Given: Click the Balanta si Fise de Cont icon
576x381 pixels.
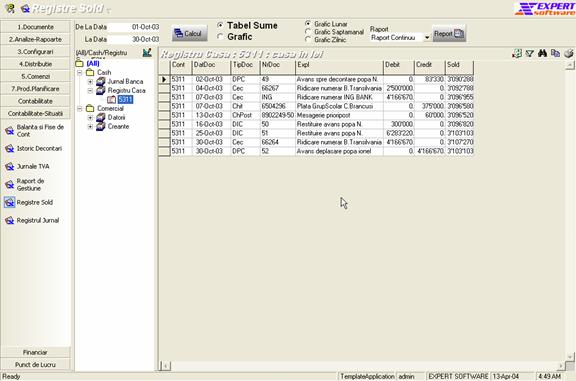Looking at the screenshot, I should [10, 131].
